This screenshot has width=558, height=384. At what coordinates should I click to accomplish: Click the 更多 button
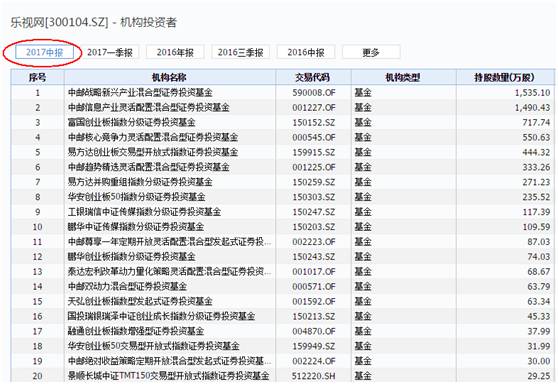click(371, 52)
